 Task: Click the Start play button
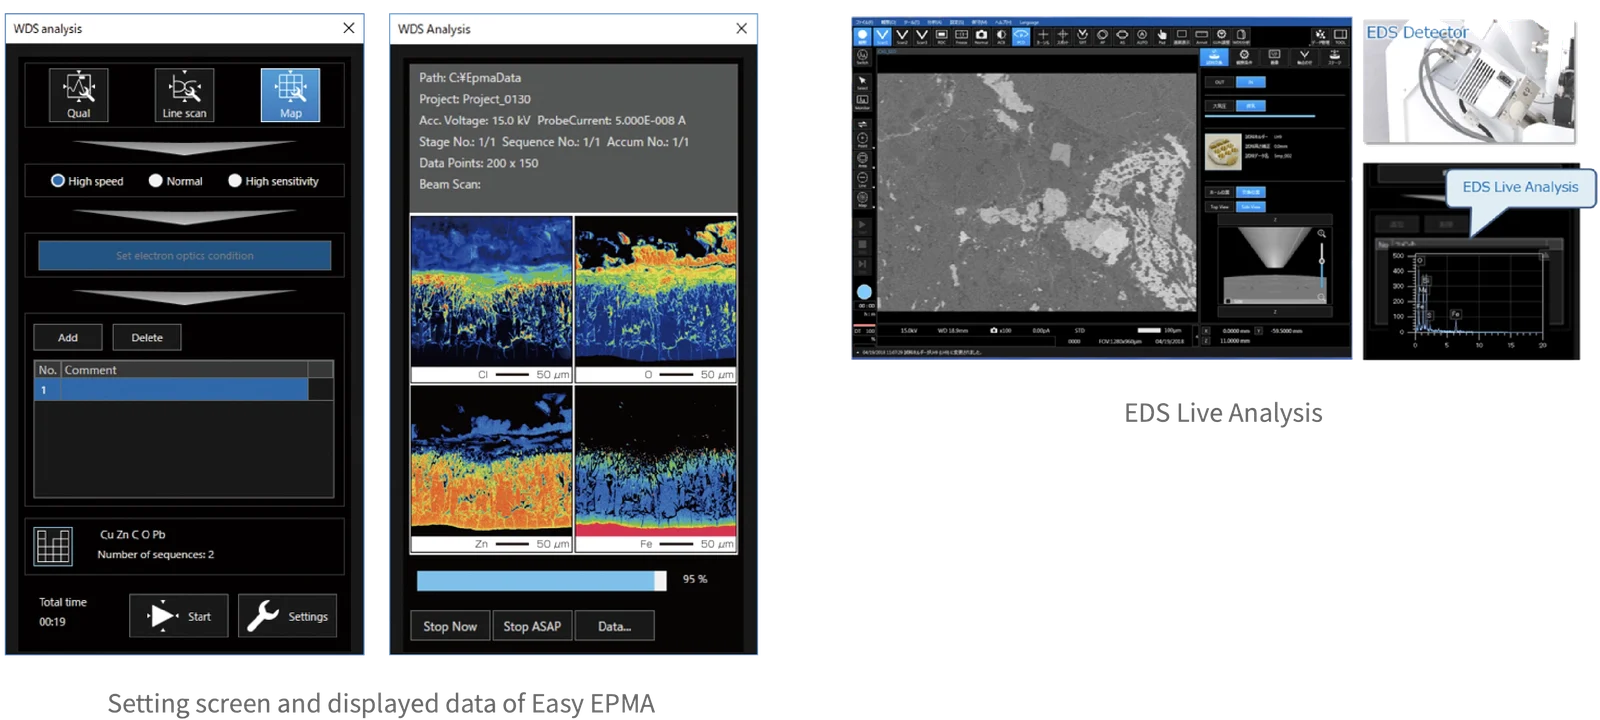click(179, 616)
